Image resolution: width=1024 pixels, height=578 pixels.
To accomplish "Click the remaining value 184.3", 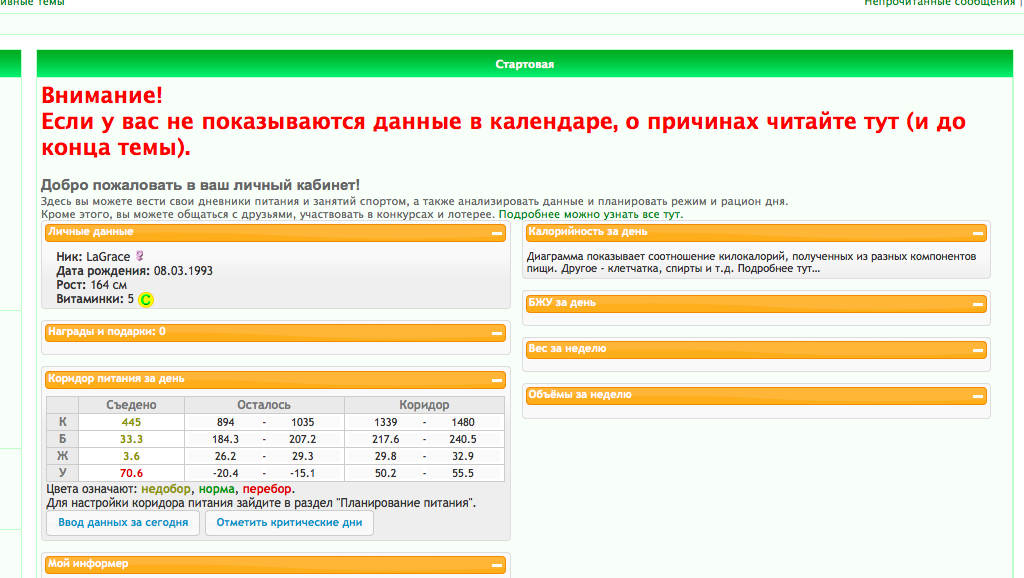I will (x=225, y=439).
